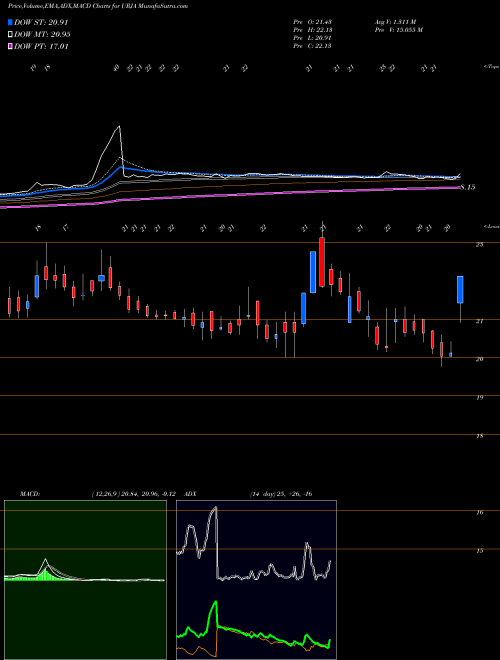The width and height of the screenshot is (500, 660).
Task: Click the 'Pre O: 21.48' value
Action: pos(312,21)
